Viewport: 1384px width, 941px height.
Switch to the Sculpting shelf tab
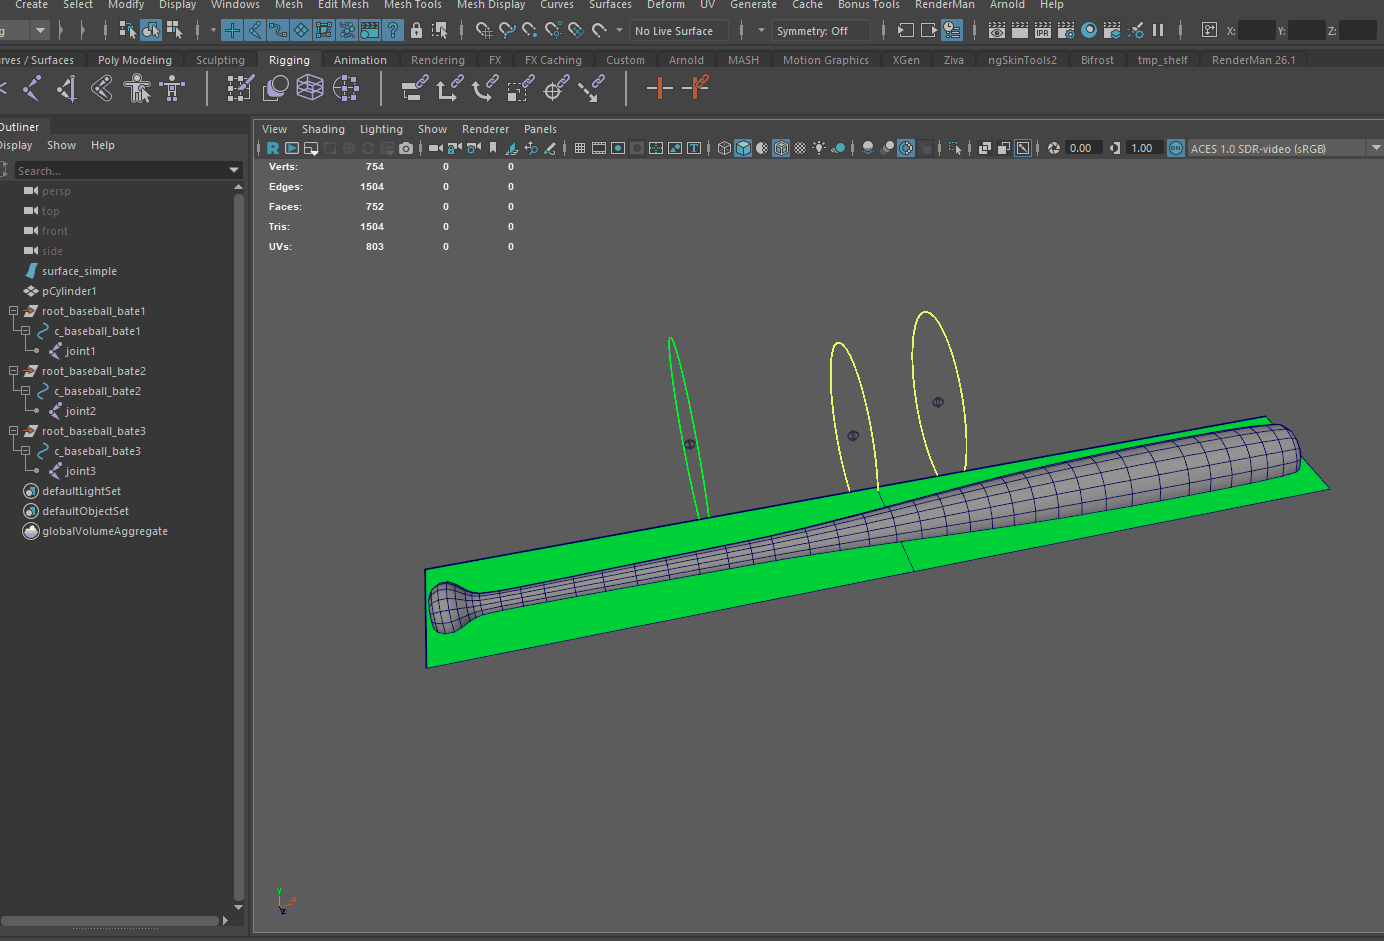coord(220,60)
